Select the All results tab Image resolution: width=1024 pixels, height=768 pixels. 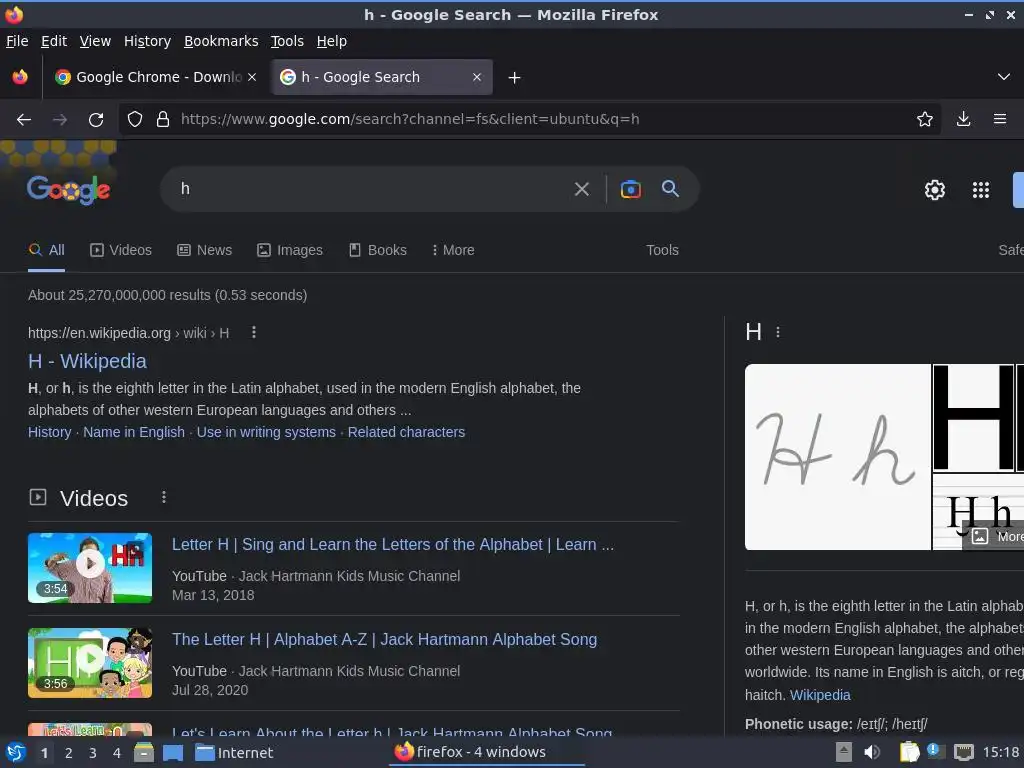click(x=46, y=250)
